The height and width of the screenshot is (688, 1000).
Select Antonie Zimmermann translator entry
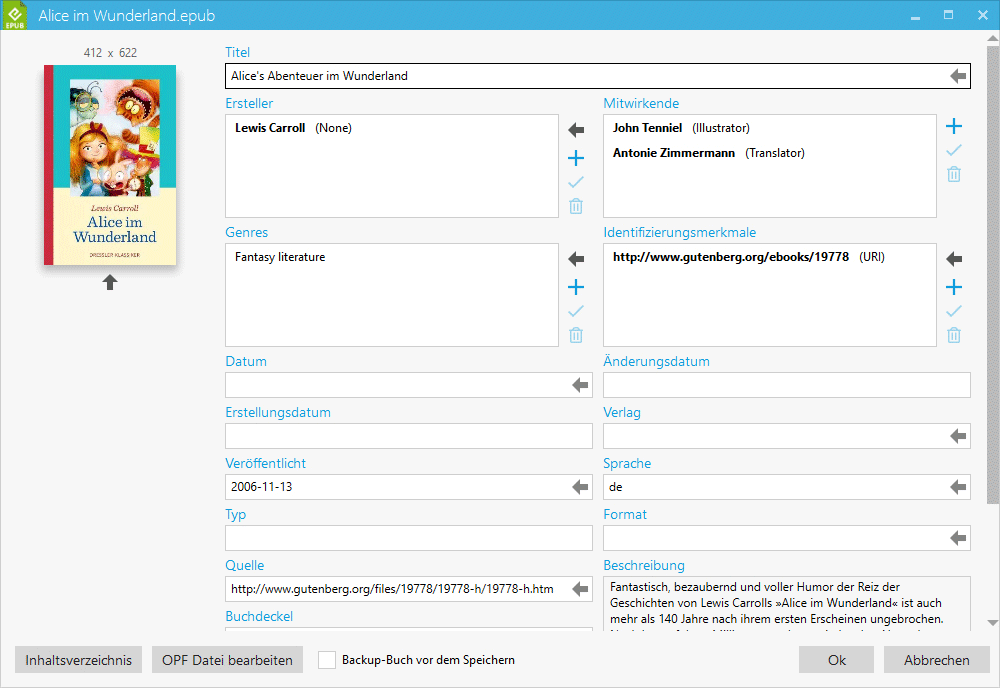point(674,153)
